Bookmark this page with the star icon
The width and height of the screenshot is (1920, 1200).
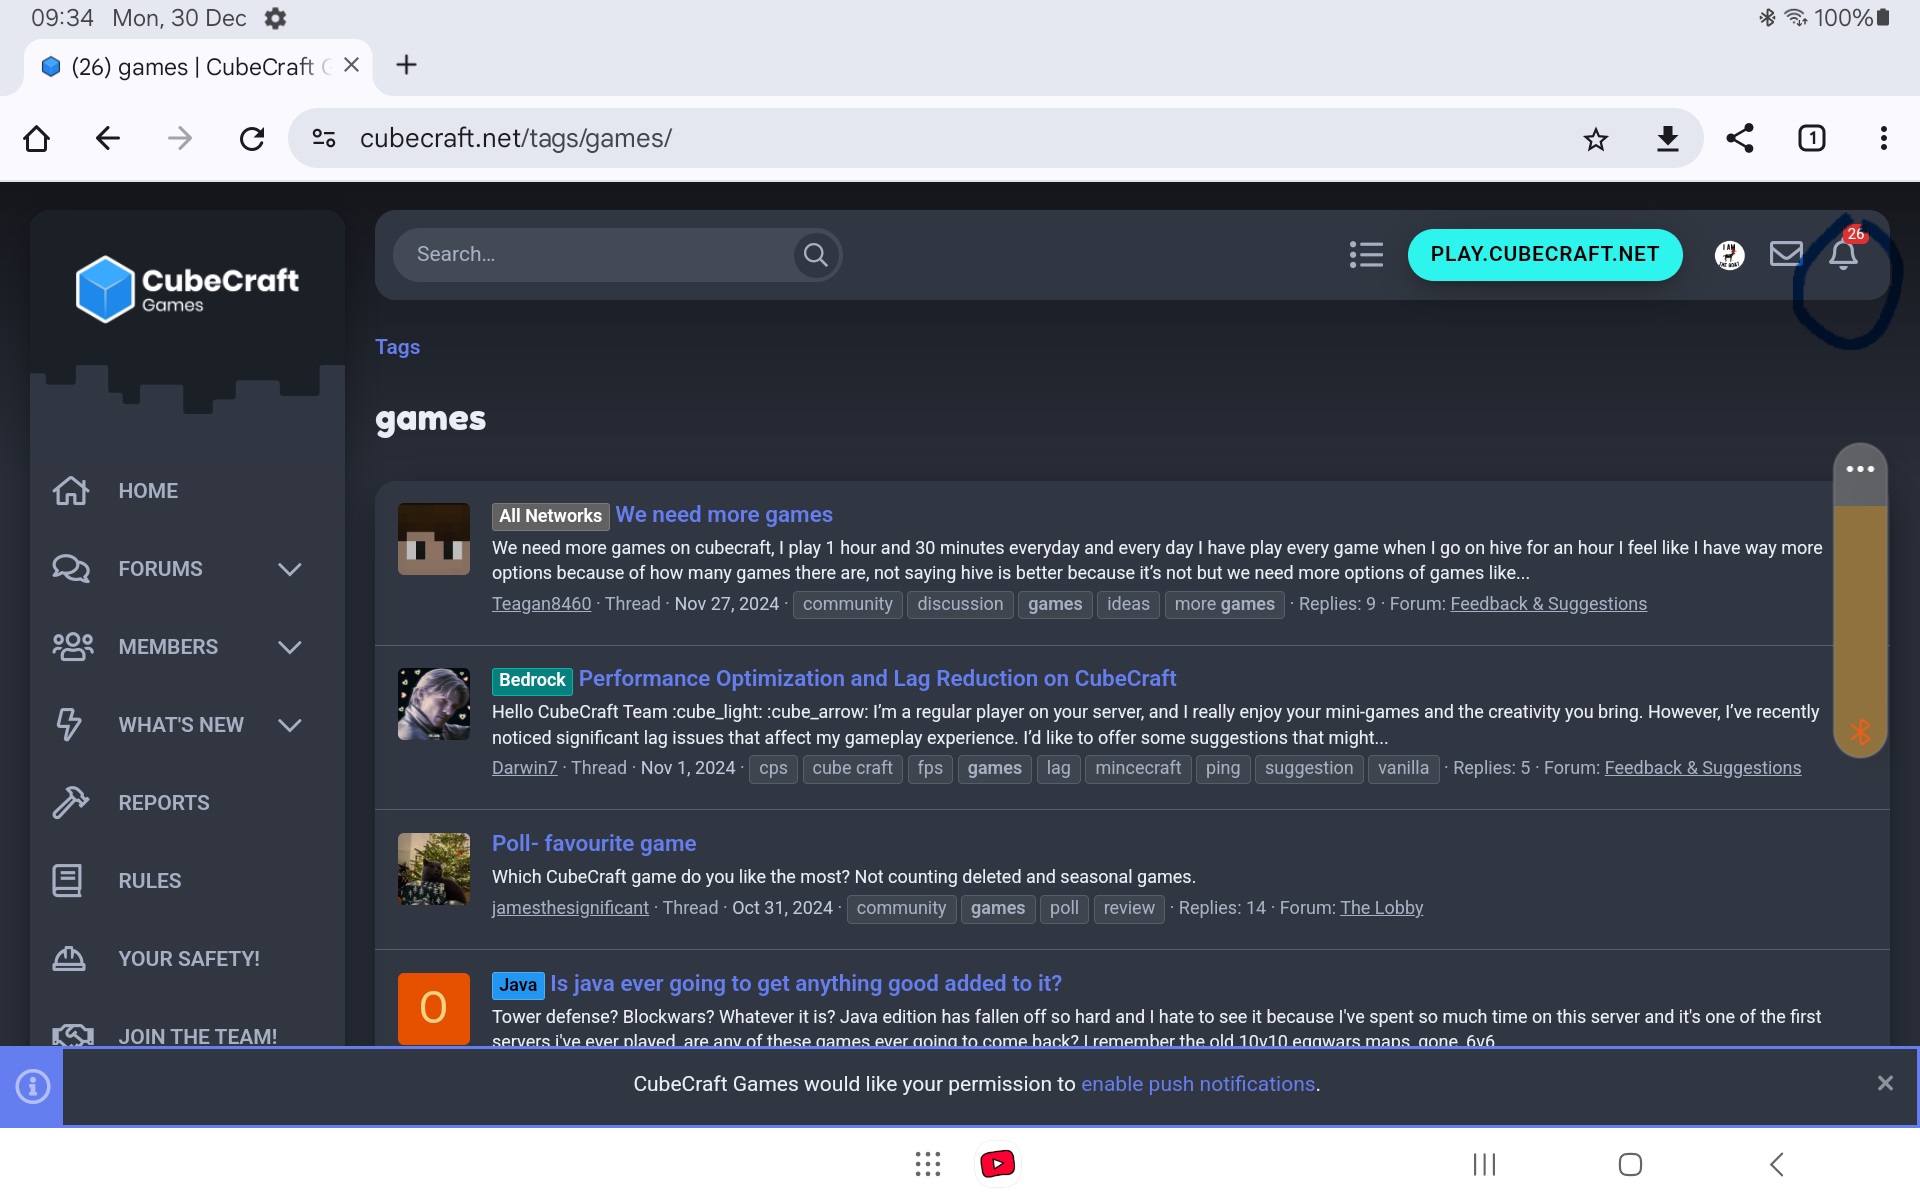click(1596, 138)
